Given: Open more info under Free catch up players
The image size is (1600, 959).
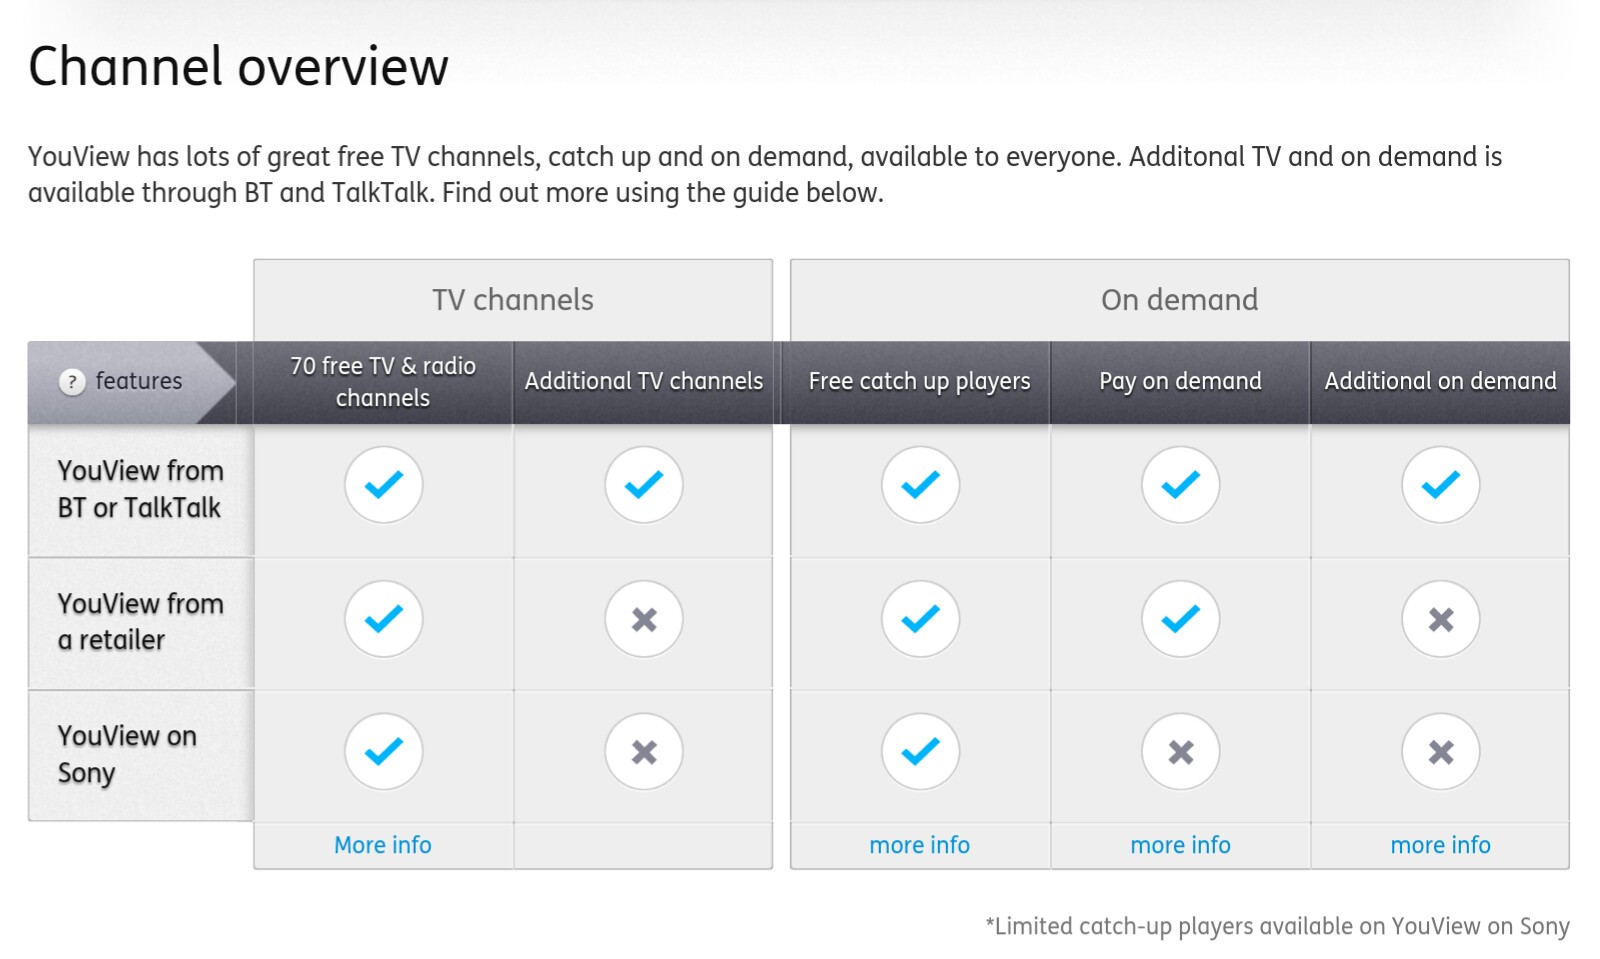Looking at the screenshot, I should (x=920, y=846).
